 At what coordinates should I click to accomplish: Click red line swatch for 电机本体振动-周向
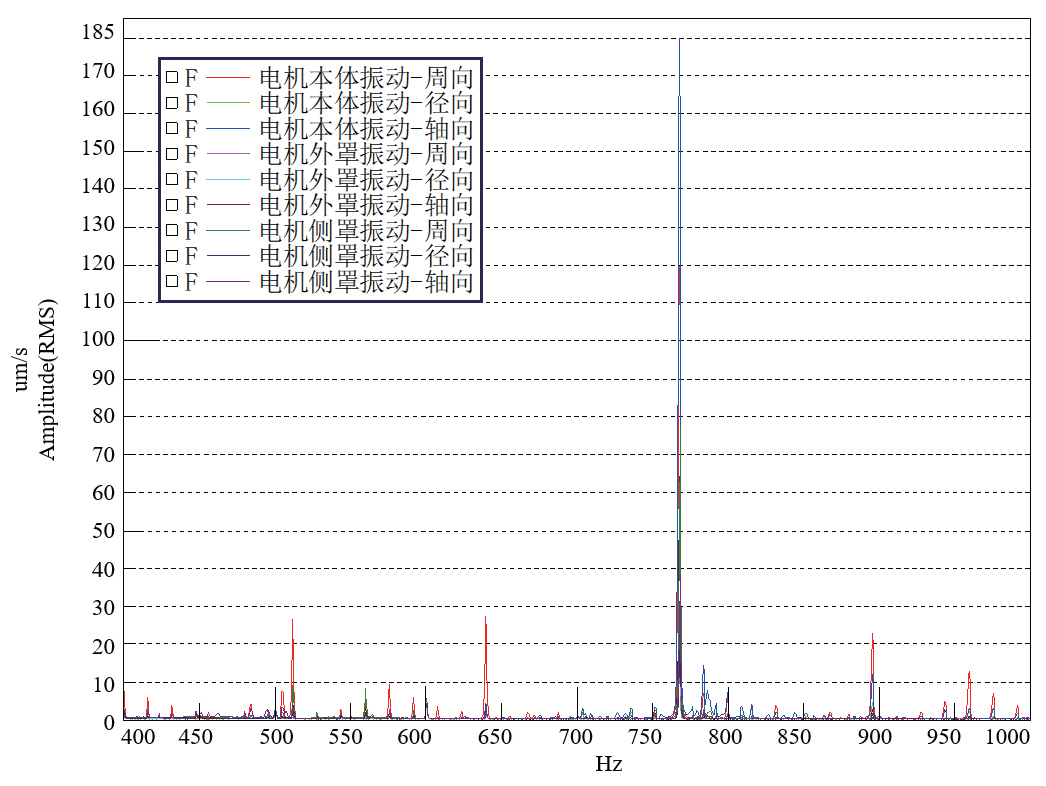pyautogui.click(x=228, y=77)
